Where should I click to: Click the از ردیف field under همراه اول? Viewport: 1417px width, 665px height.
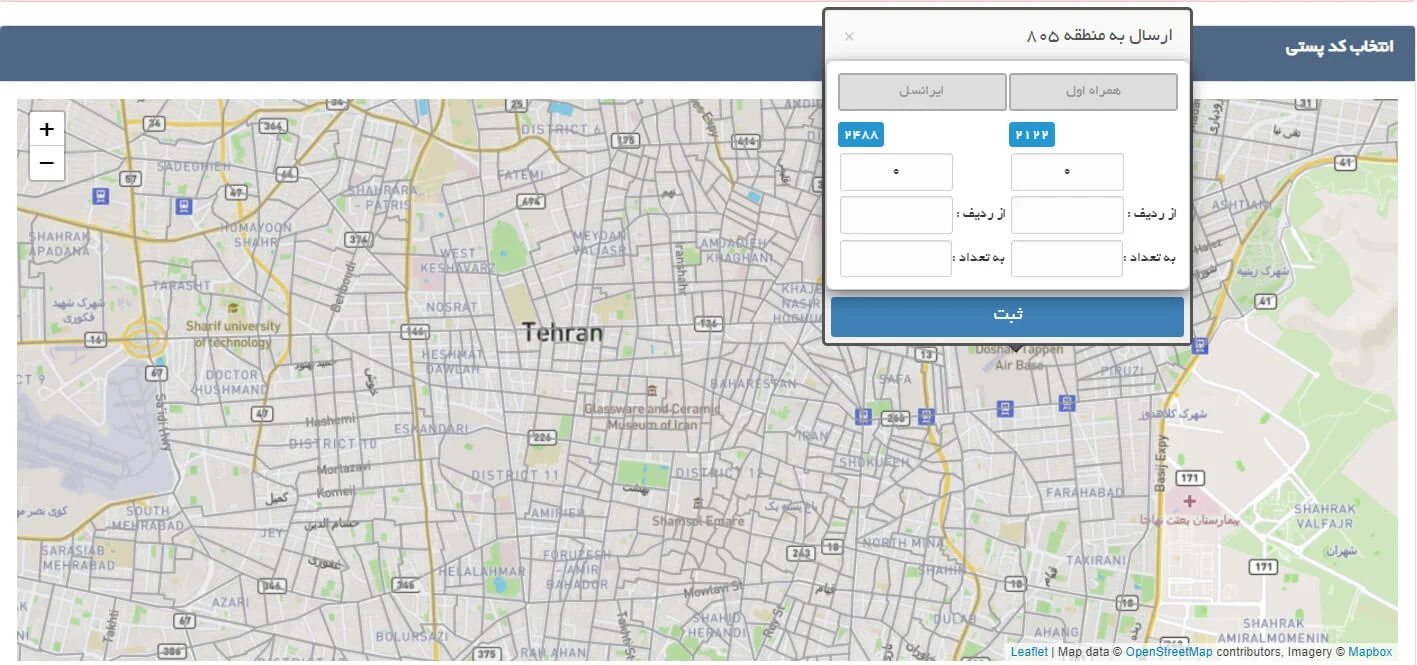click(1067, 215)
